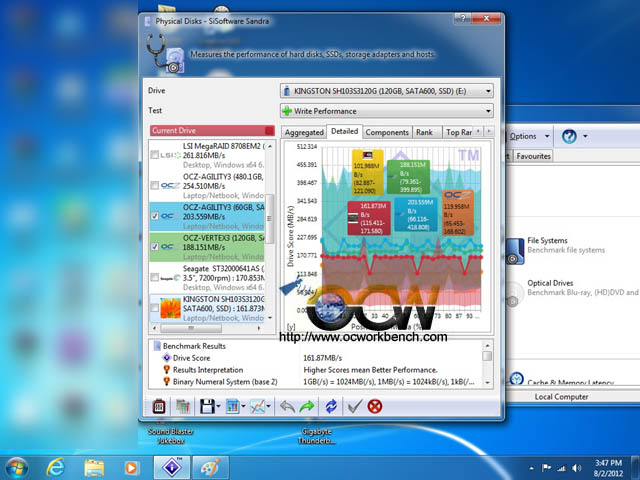640x480 pixels.
Task: Toggle the LSI MegaRAID 8708EM2 checkbox
Action: coord(154,155)
